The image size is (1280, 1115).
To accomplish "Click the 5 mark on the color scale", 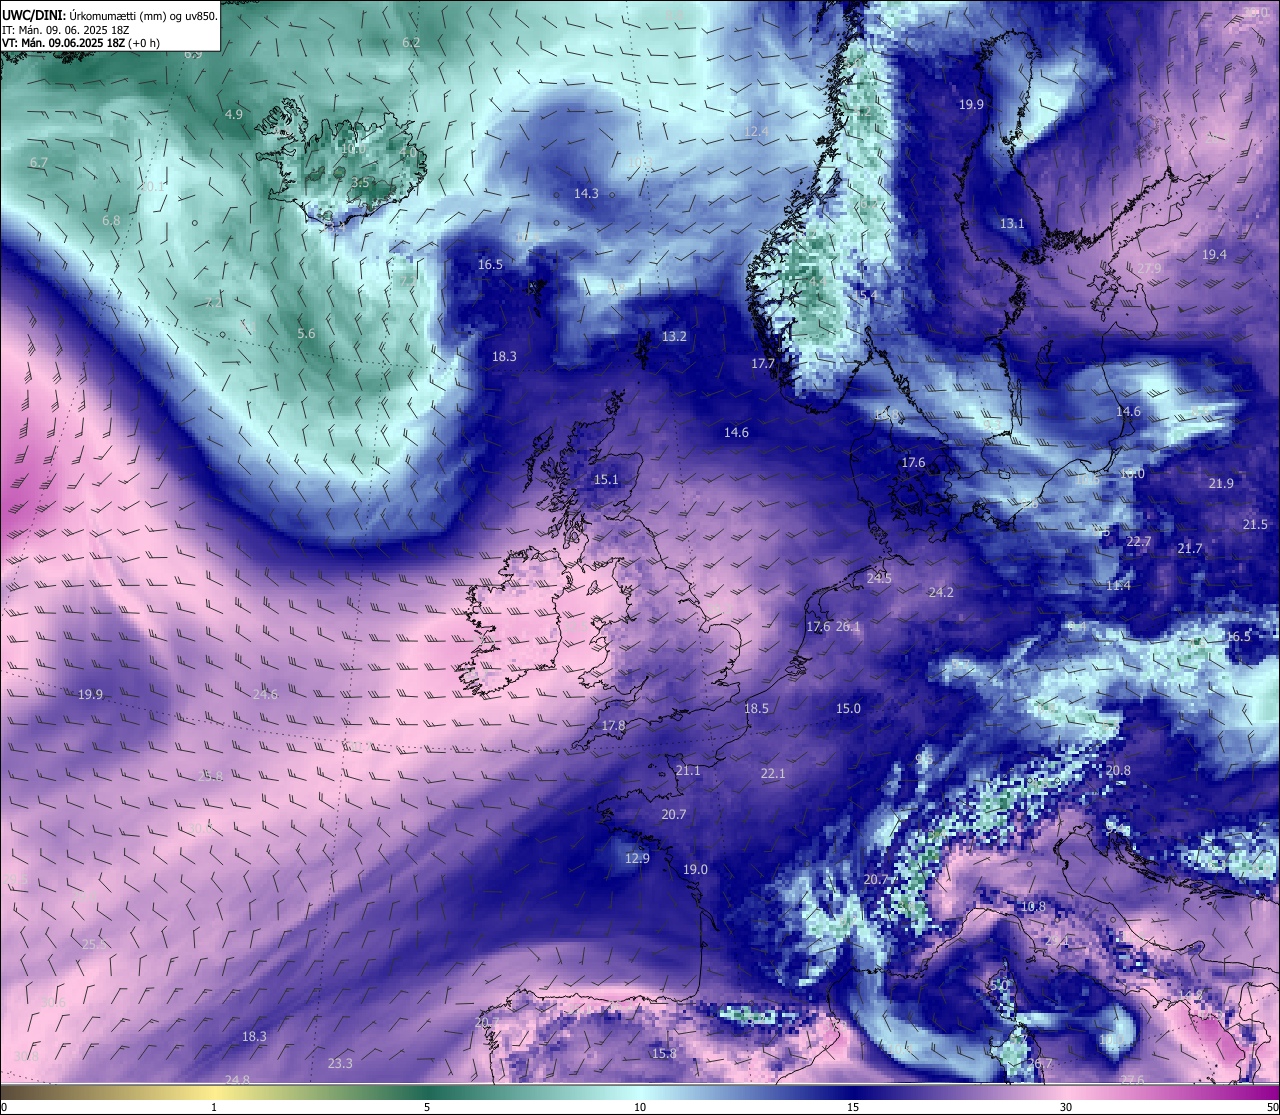I will pyautogui.click(x=427, y=1106).
